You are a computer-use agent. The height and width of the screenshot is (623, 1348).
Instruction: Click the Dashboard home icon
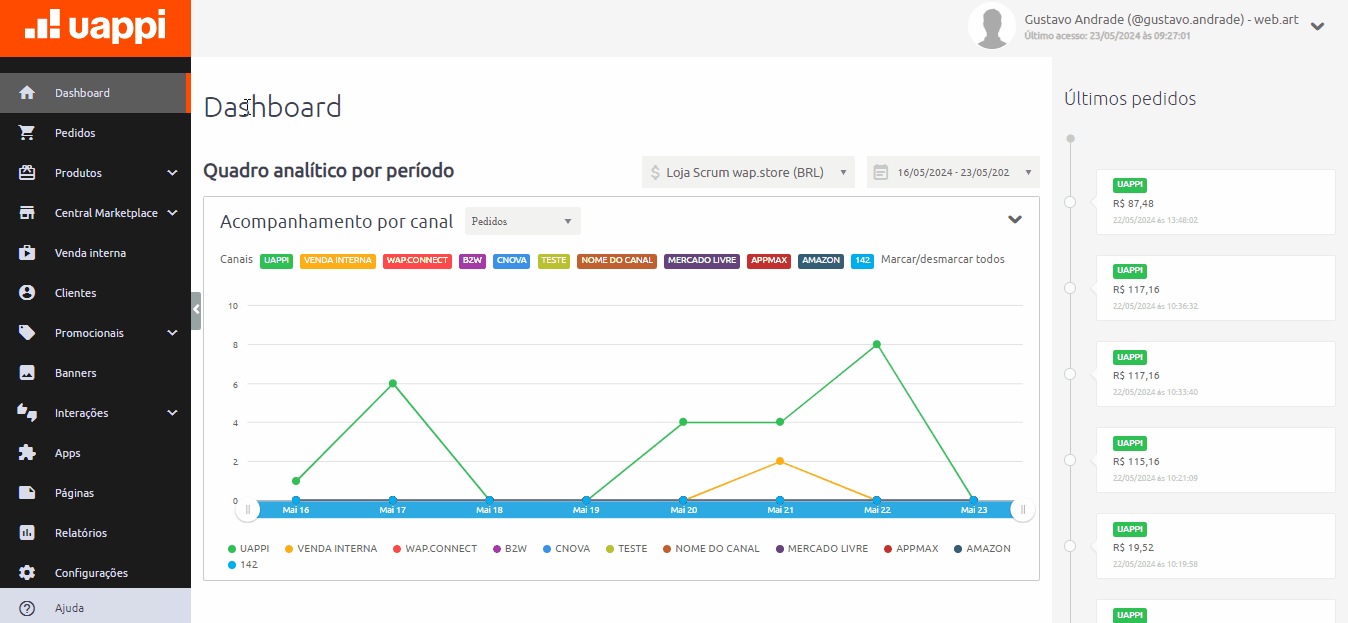point(27,93)
